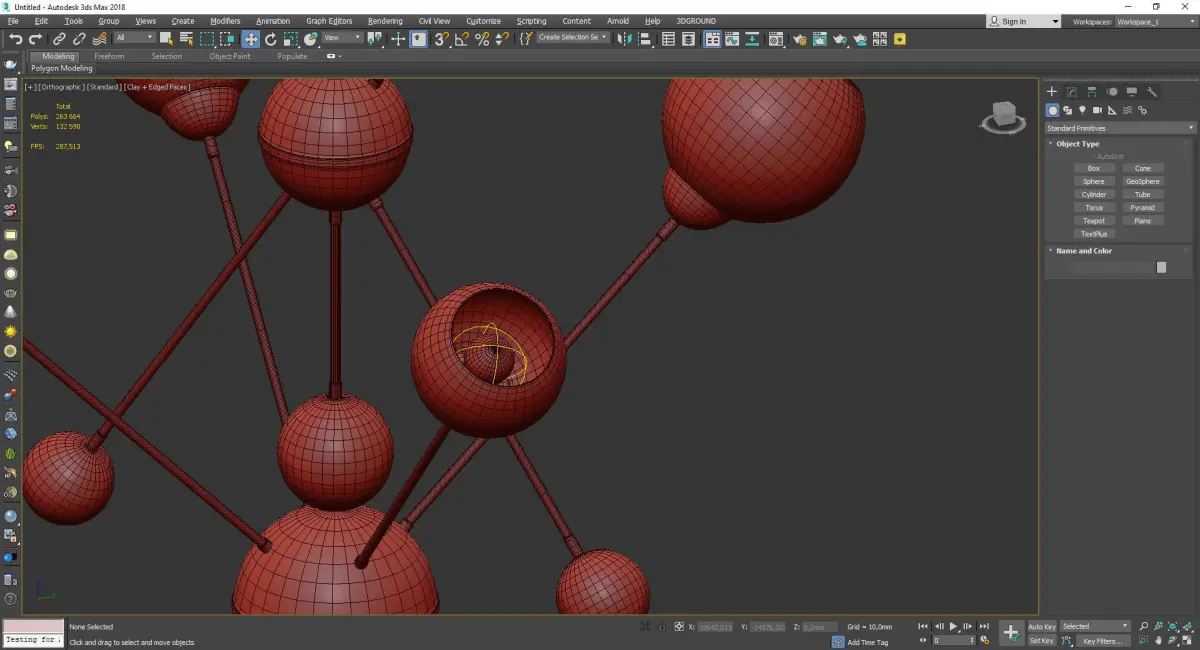Viewport: 1200px width, 650px height.
Task: Open the Key Filters dialog button
Action: pyautogui.click(x=1102, y=640)
